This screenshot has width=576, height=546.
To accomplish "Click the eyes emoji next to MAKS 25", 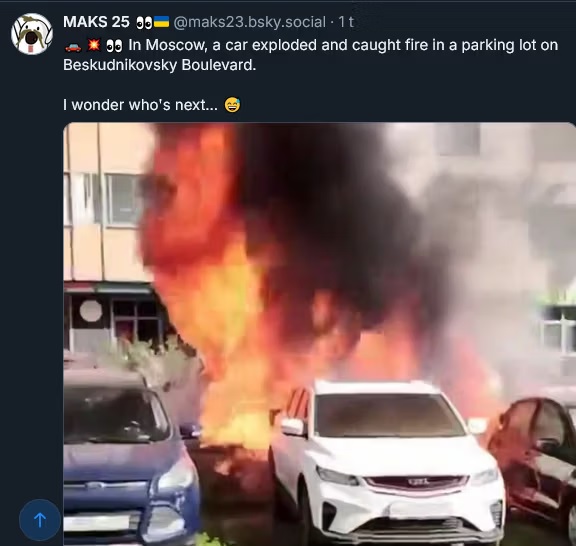I will tap(144, 23).
